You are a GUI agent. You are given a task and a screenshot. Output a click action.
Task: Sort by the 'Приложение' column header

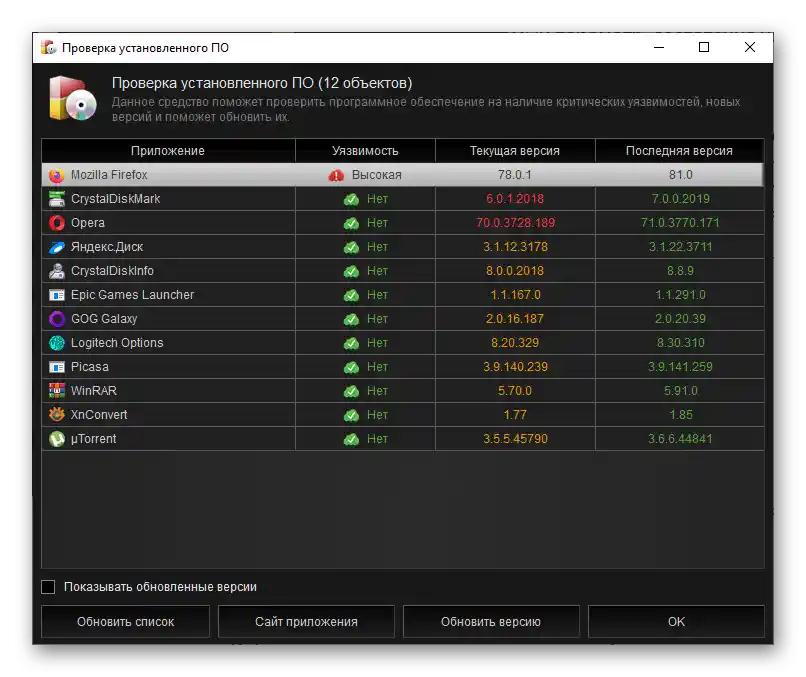(x=168, y=151)
